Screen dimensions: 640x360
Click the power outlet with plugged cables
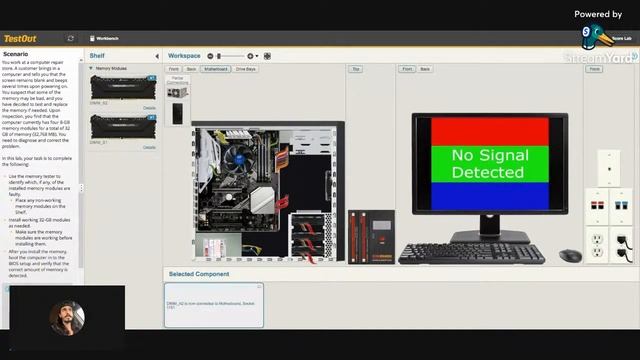622,245
